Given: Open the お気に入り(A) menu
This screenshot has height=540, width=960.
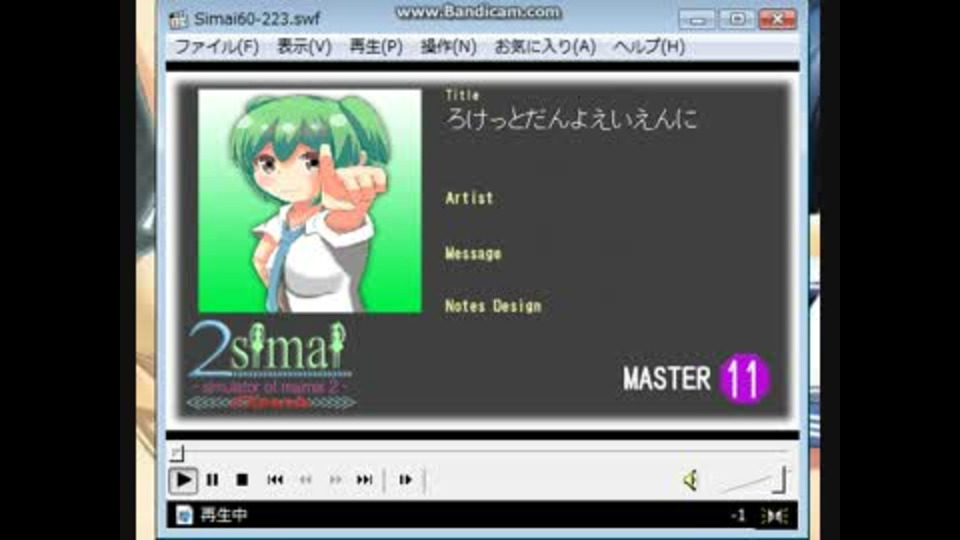Looking at the screenshot, I should pyautogui.click(x=545, y=47).
